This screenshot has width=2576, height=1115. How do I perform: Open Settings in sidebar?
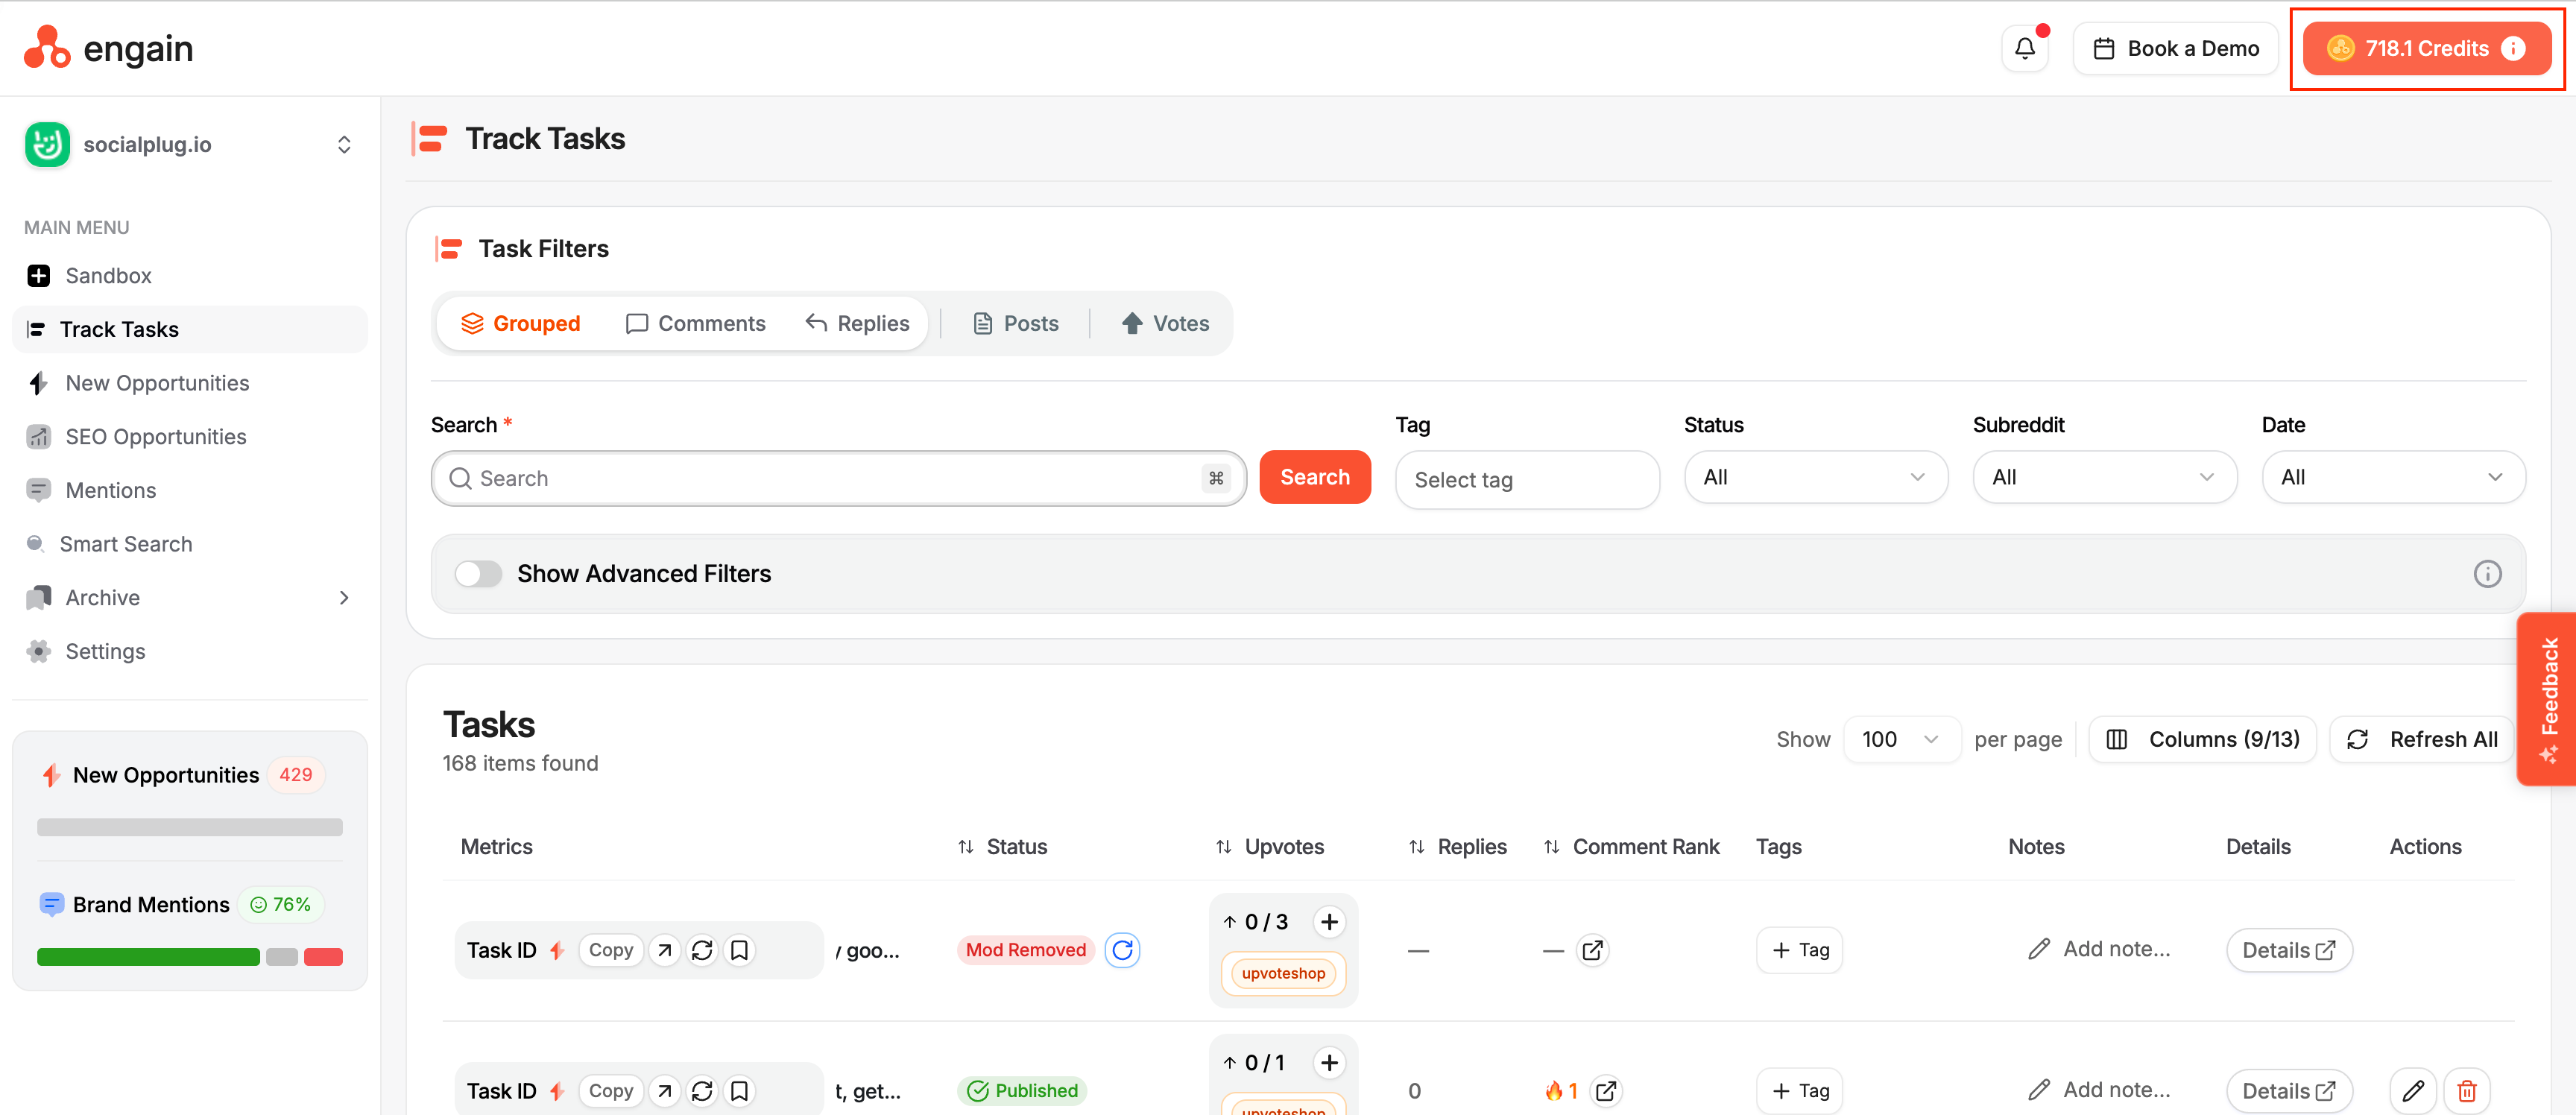190,651
